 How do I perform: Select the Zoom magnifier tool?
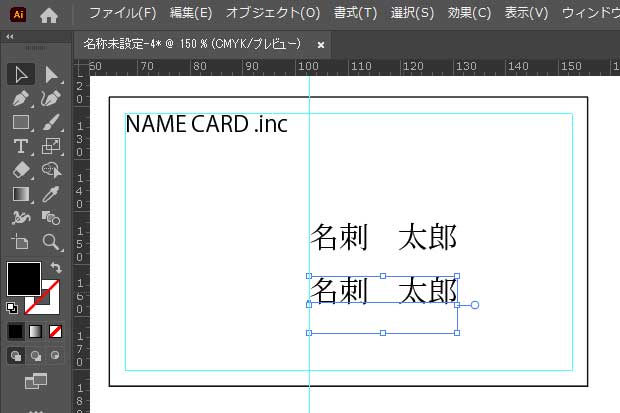point(51,242)
